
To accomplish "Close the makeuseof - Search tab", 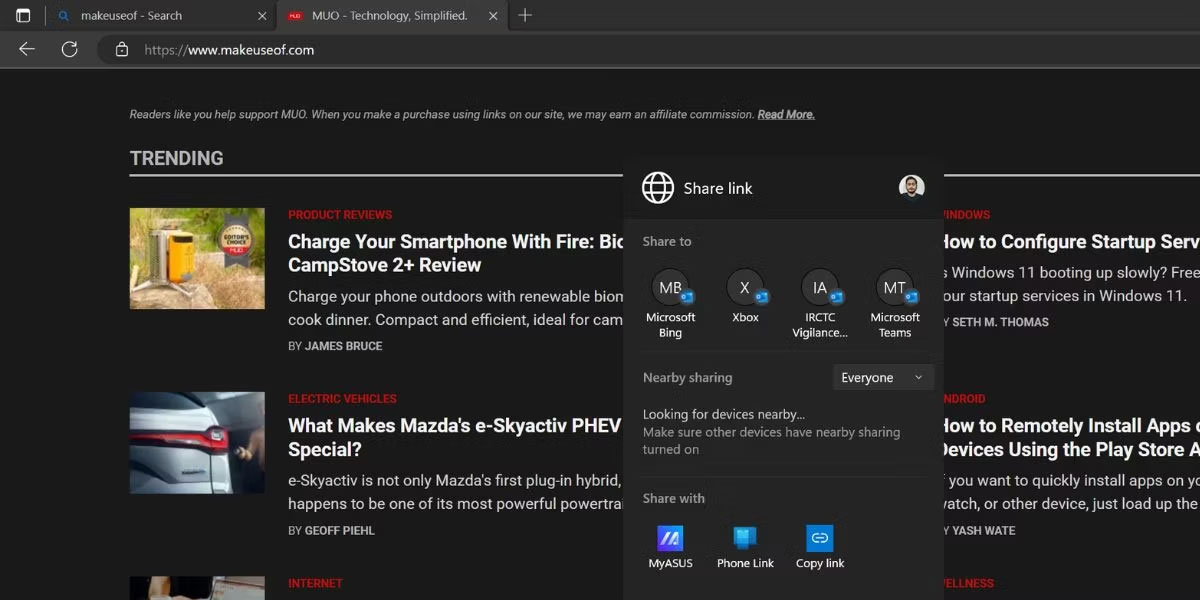I will coord(263,16).
